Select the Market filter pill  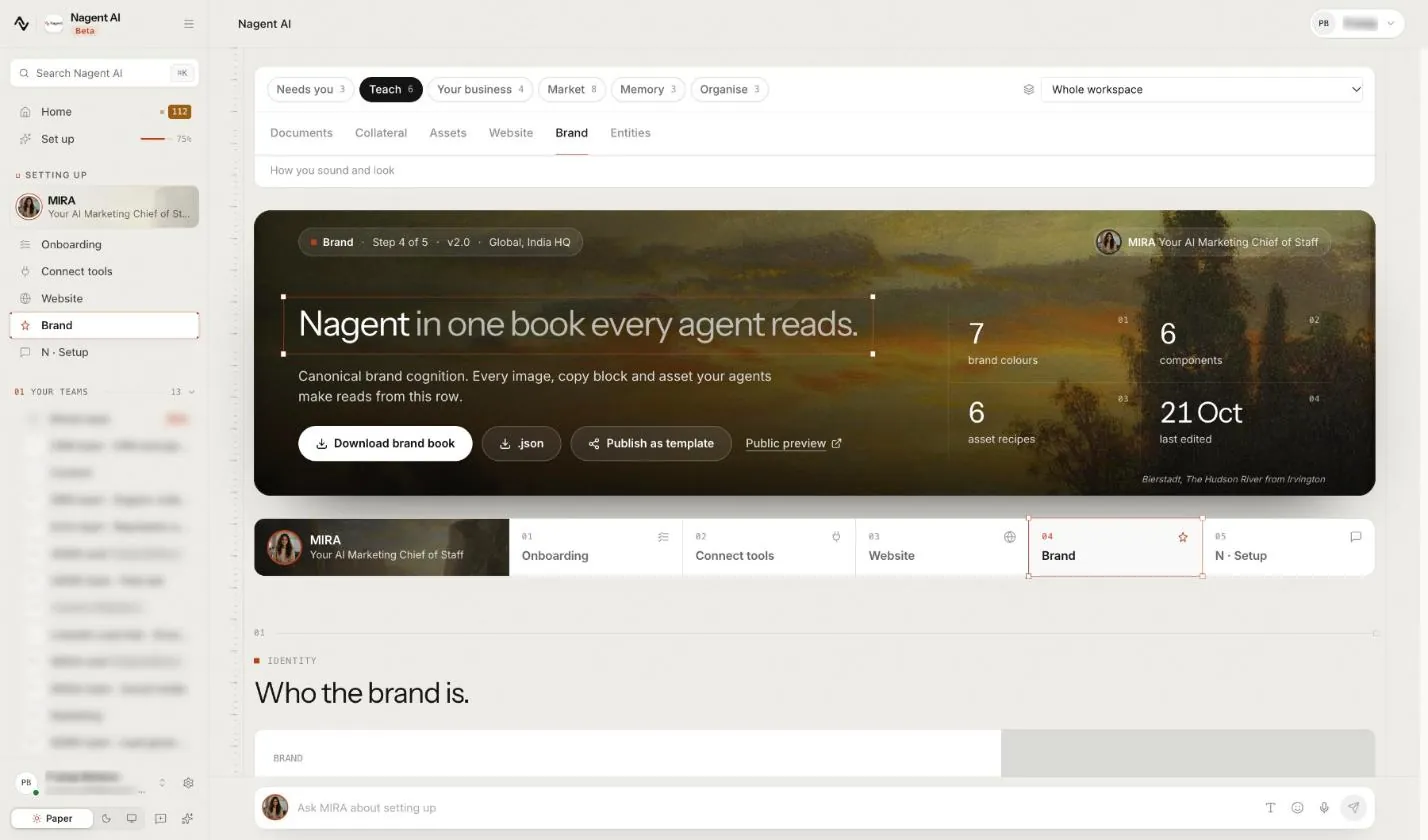(571, 89)
